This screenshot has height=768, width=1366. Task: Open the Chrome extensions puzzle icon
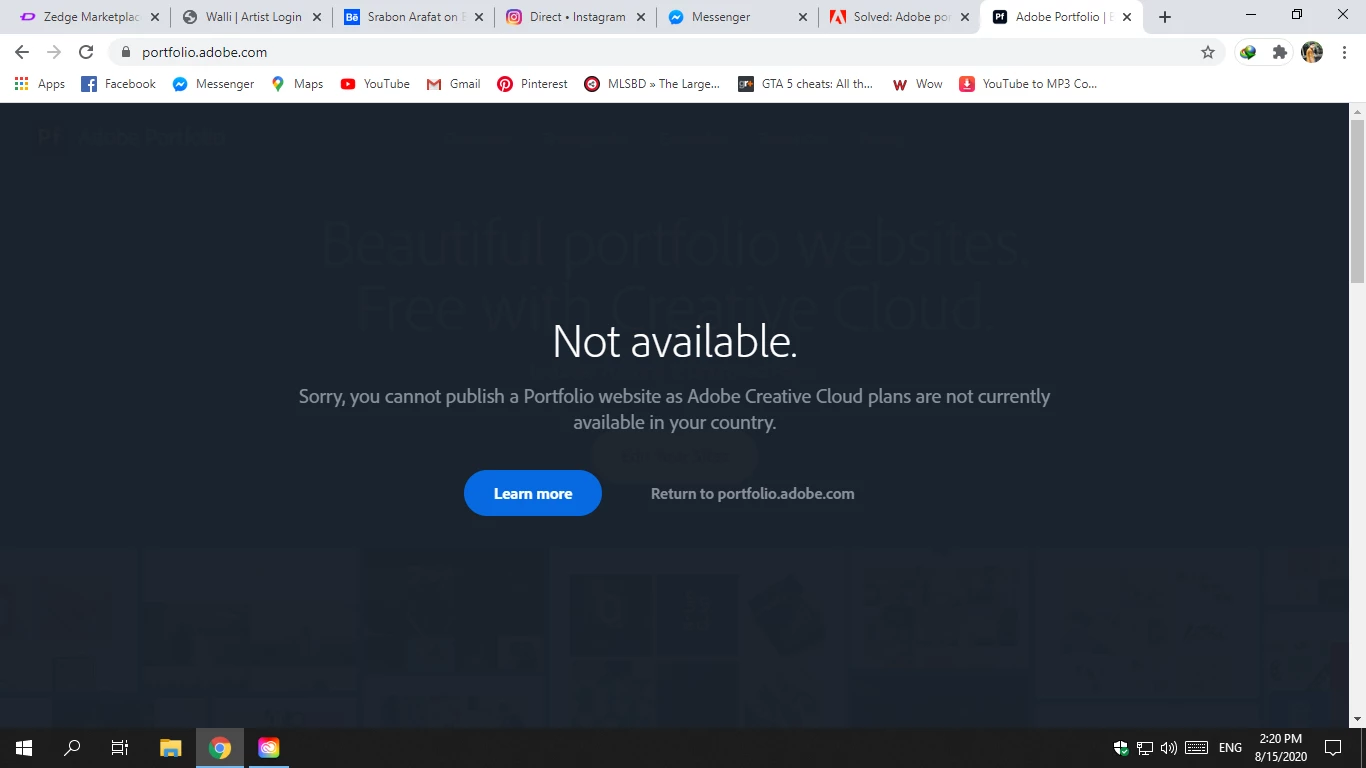(x=1280, y=52)
